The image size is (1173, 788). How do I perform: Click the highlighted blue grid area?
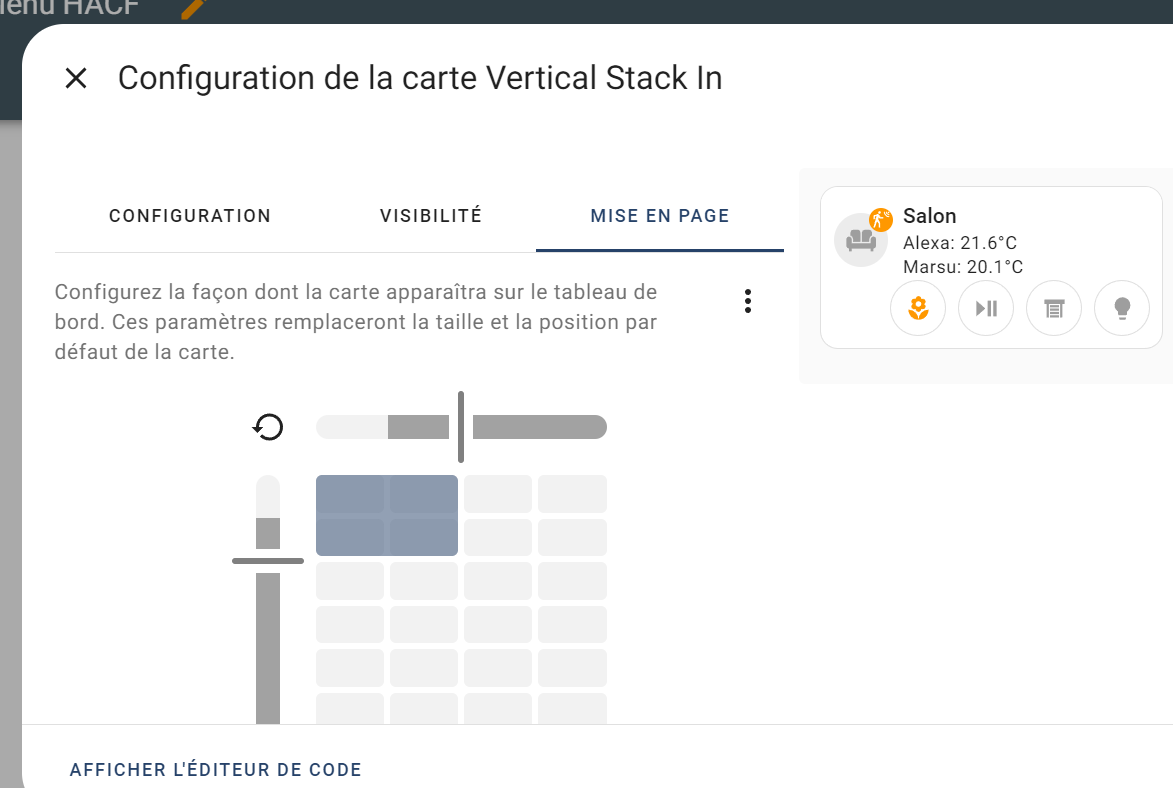point(387,515)
